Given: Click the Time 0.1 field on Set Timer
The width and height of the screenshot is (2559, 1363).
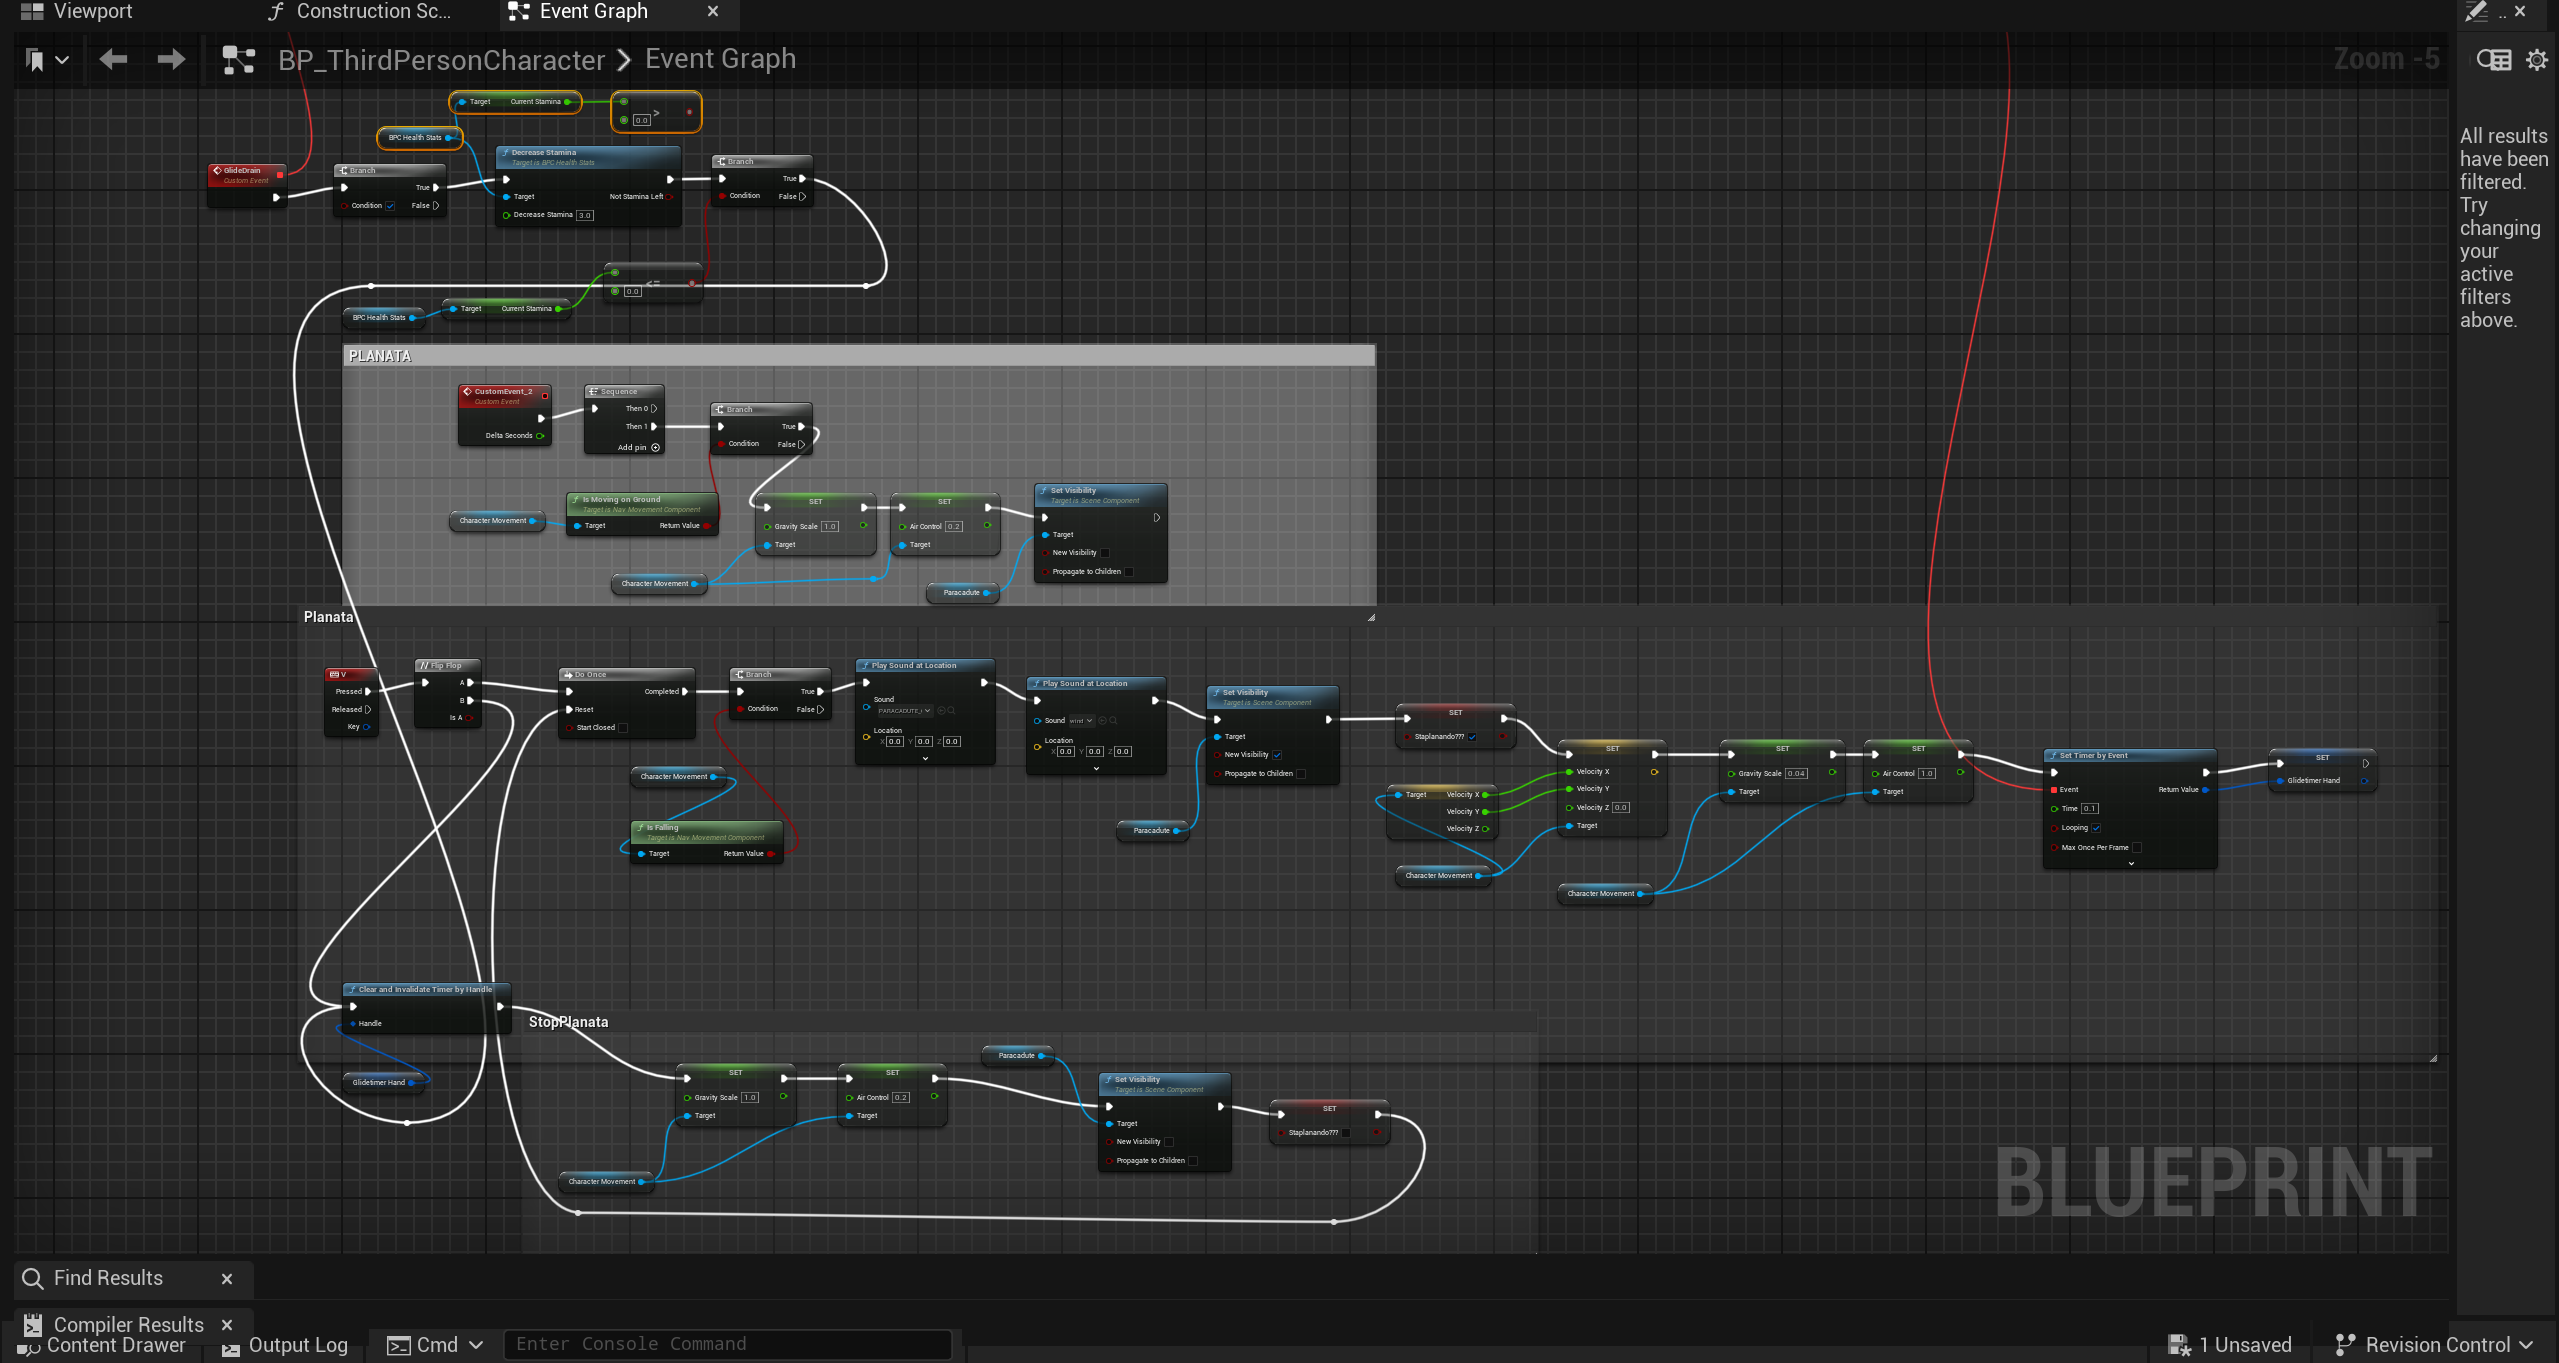Looking at the screenshot, I should coord(2089,809).
